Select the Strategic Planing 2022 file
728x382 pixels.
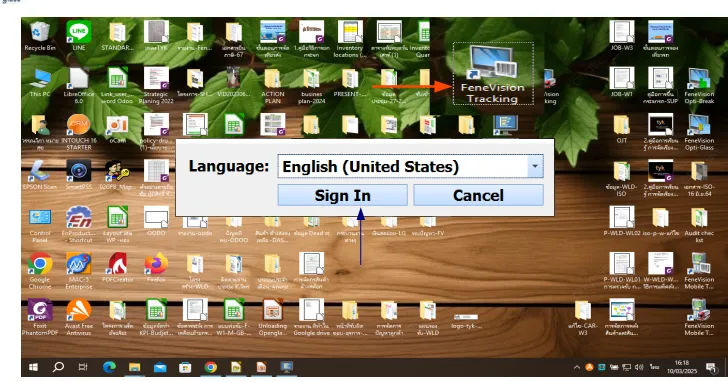156,86
